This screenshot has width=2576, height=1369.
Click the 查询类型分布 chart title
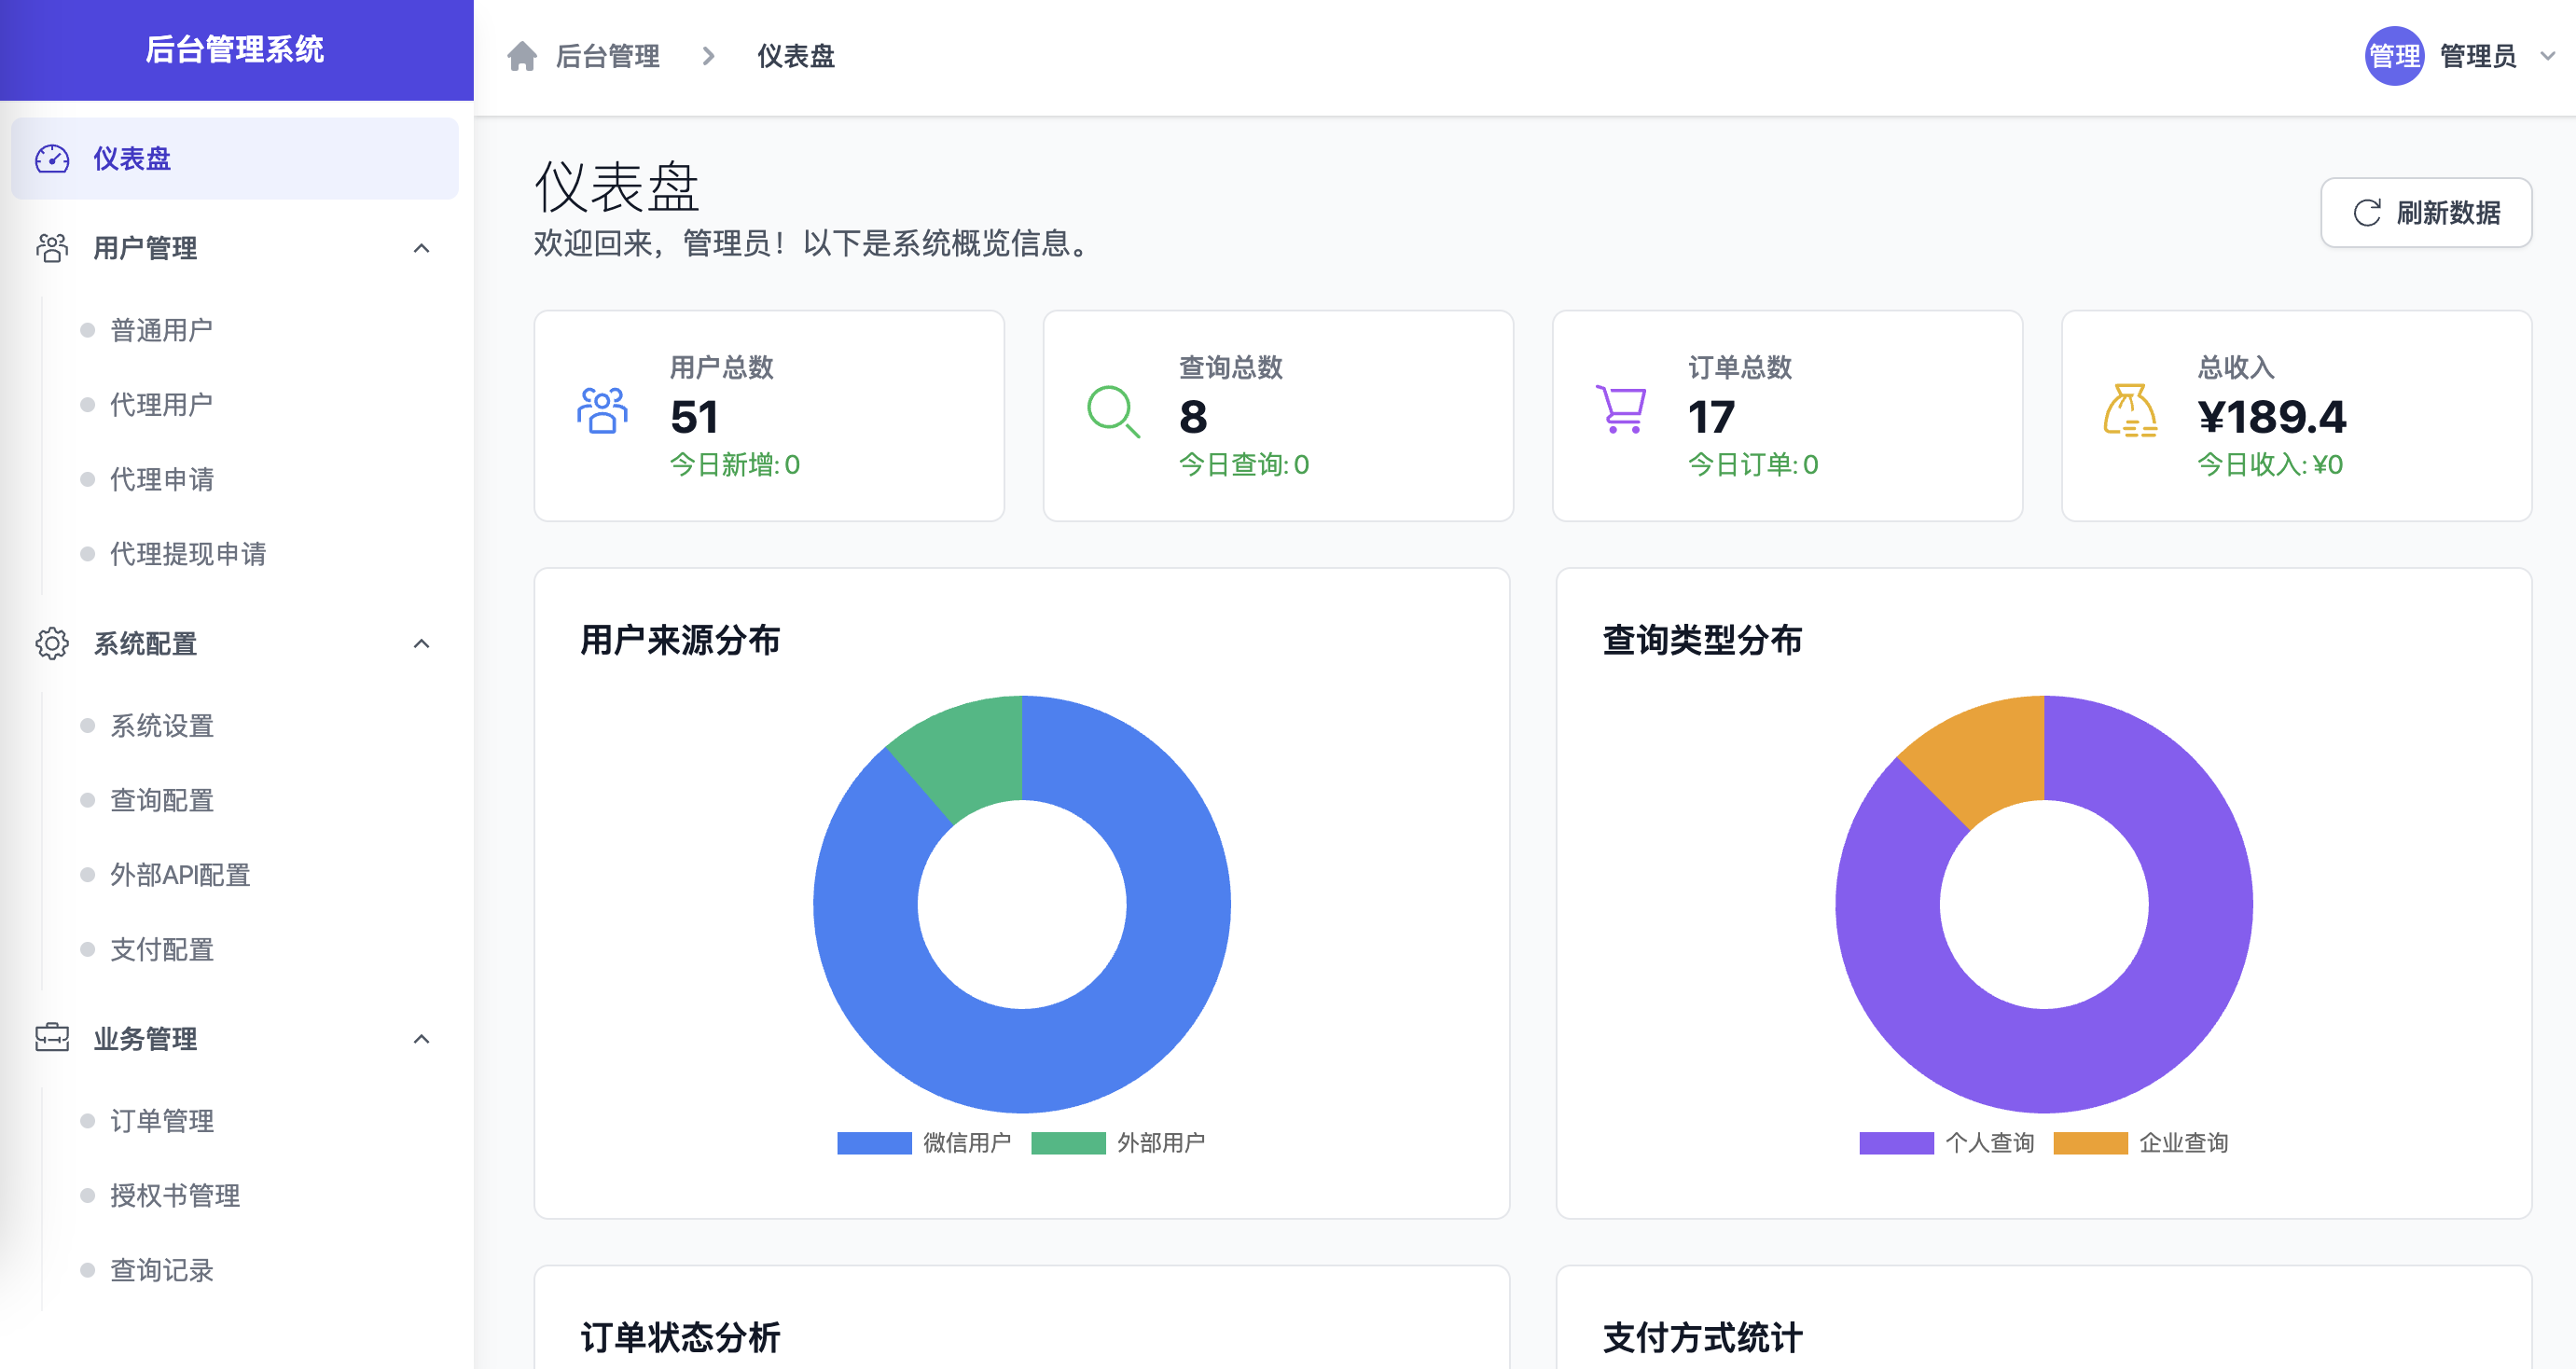(1702, 640)
